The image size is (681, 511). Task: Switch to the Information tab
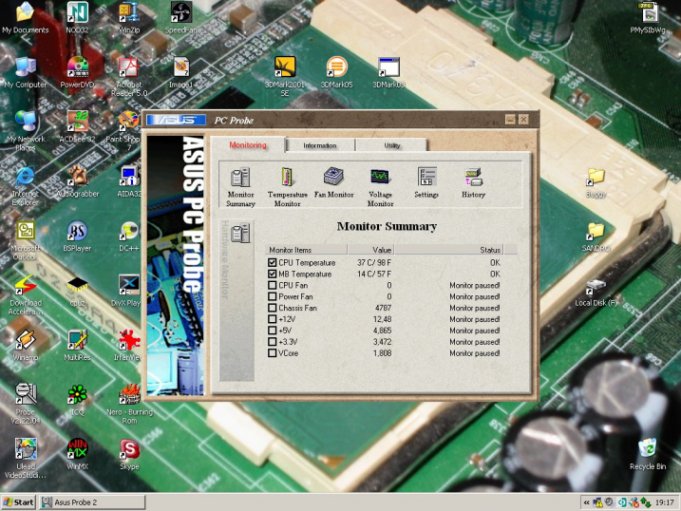(320, 145)
